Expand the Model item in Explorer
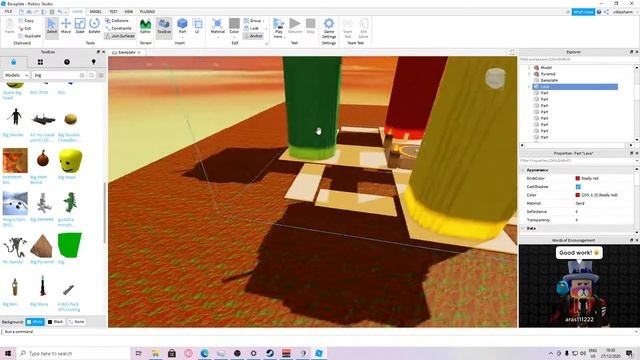 (x=529, y=68)
